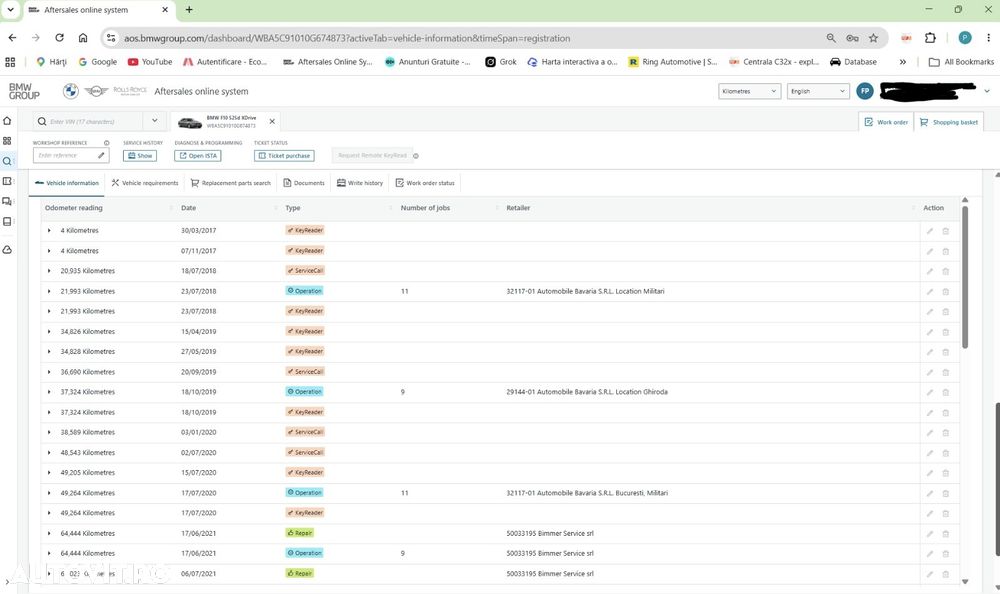The image size is (1000, 594).
Task: Expand the 38,589 Kilometres 03/01/2020 row
Action: (49, 433)
